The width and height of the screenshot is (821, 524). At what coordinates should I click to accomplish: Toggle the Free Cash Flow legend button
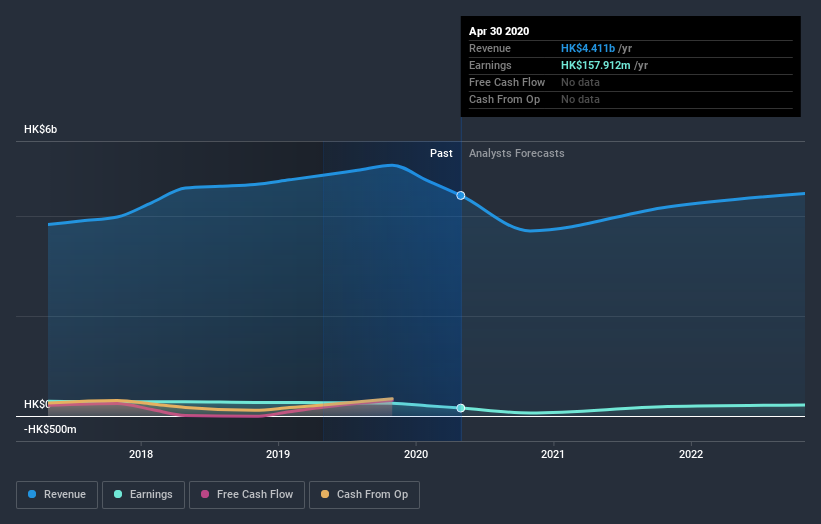[247, 495]
